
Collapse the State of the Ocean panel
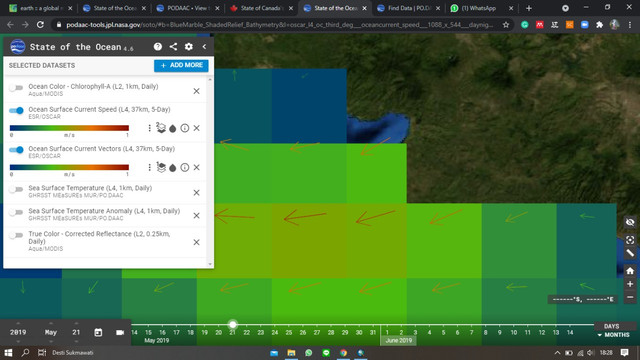click(204, 47)
